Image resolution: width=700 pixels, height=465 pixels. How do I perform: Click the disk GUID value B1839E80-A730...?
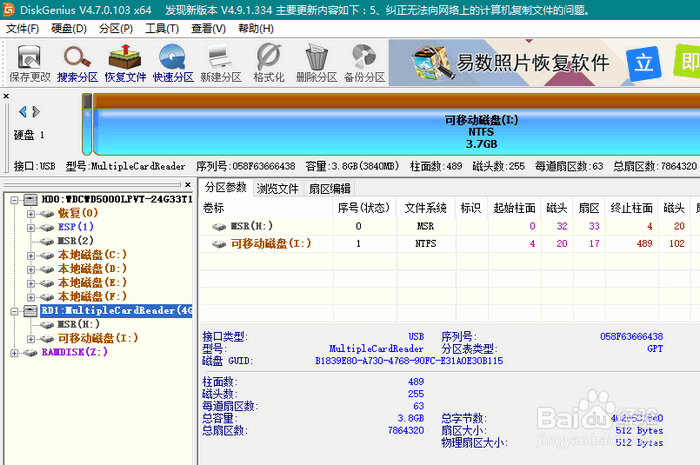[x=409, y=361]
